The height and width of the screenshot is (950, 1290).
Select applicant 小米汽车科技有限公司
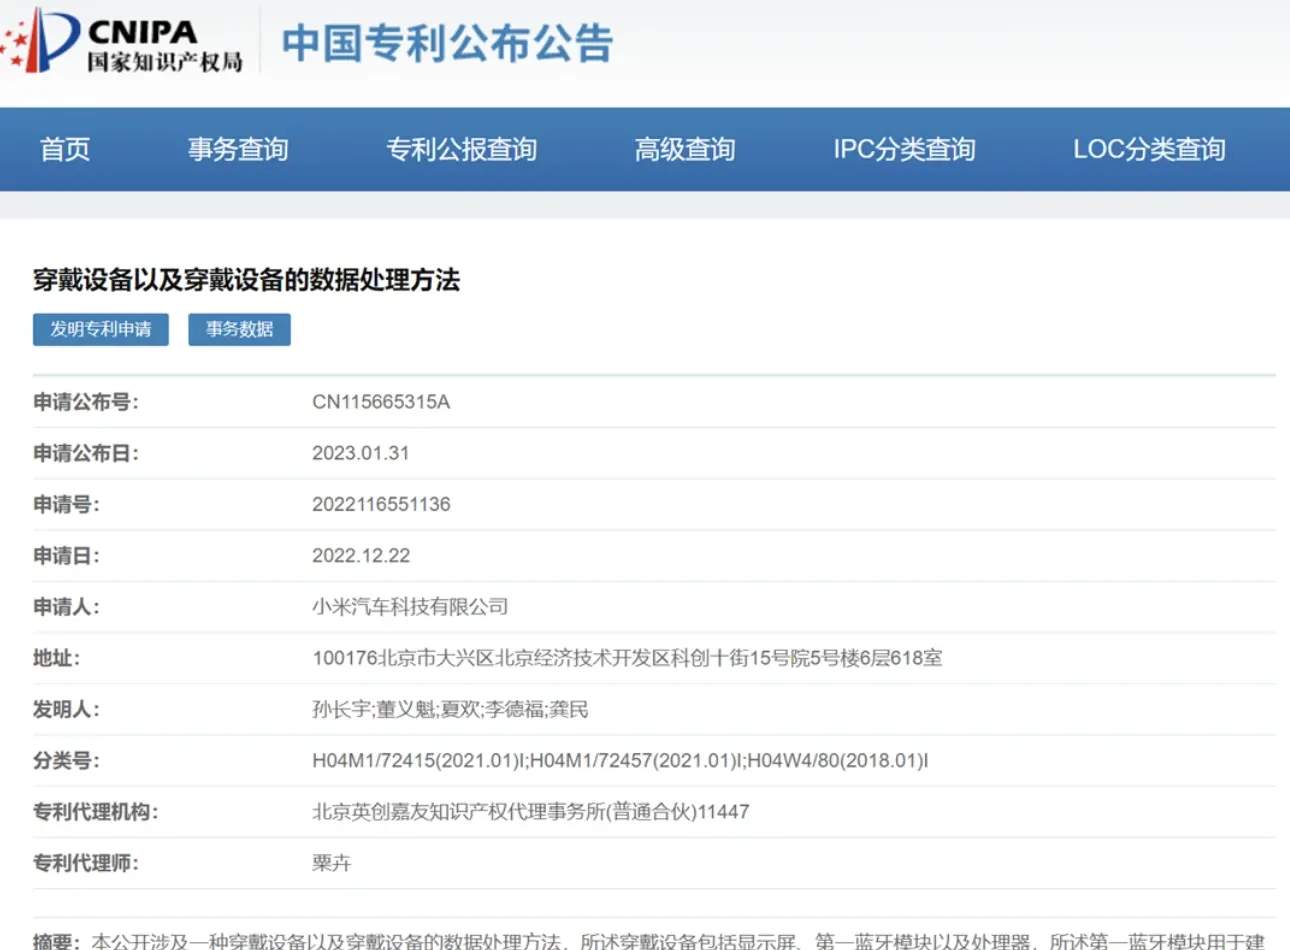[x=410, y=607]
